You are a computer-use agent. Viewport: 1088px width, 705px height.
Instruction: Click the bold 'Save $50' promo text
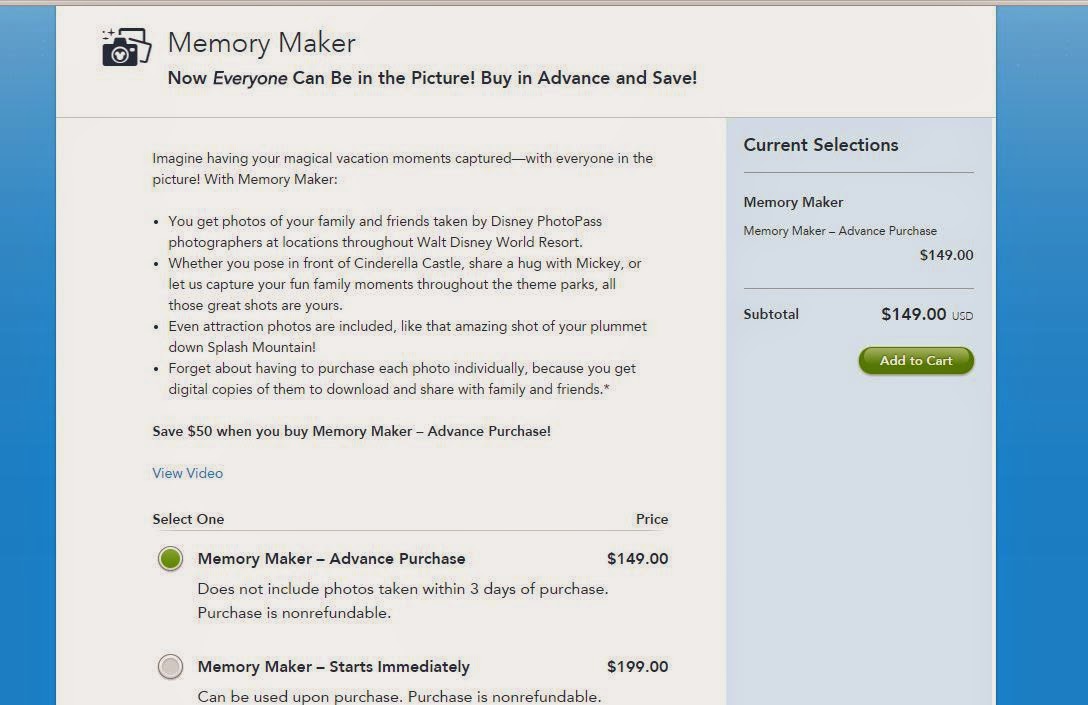[x=351, y=431]
